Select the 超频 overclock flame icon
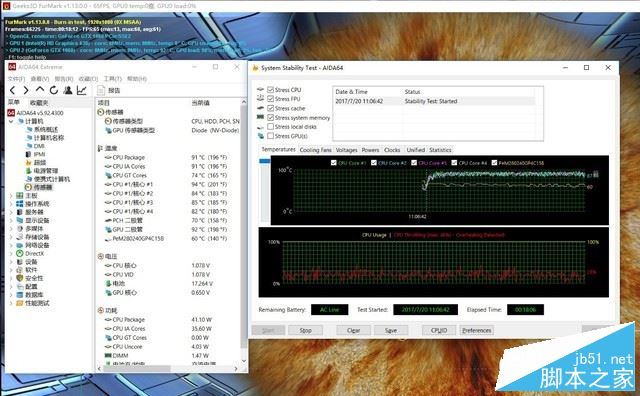Screen dimensions: 640x396 coord(29,162)
